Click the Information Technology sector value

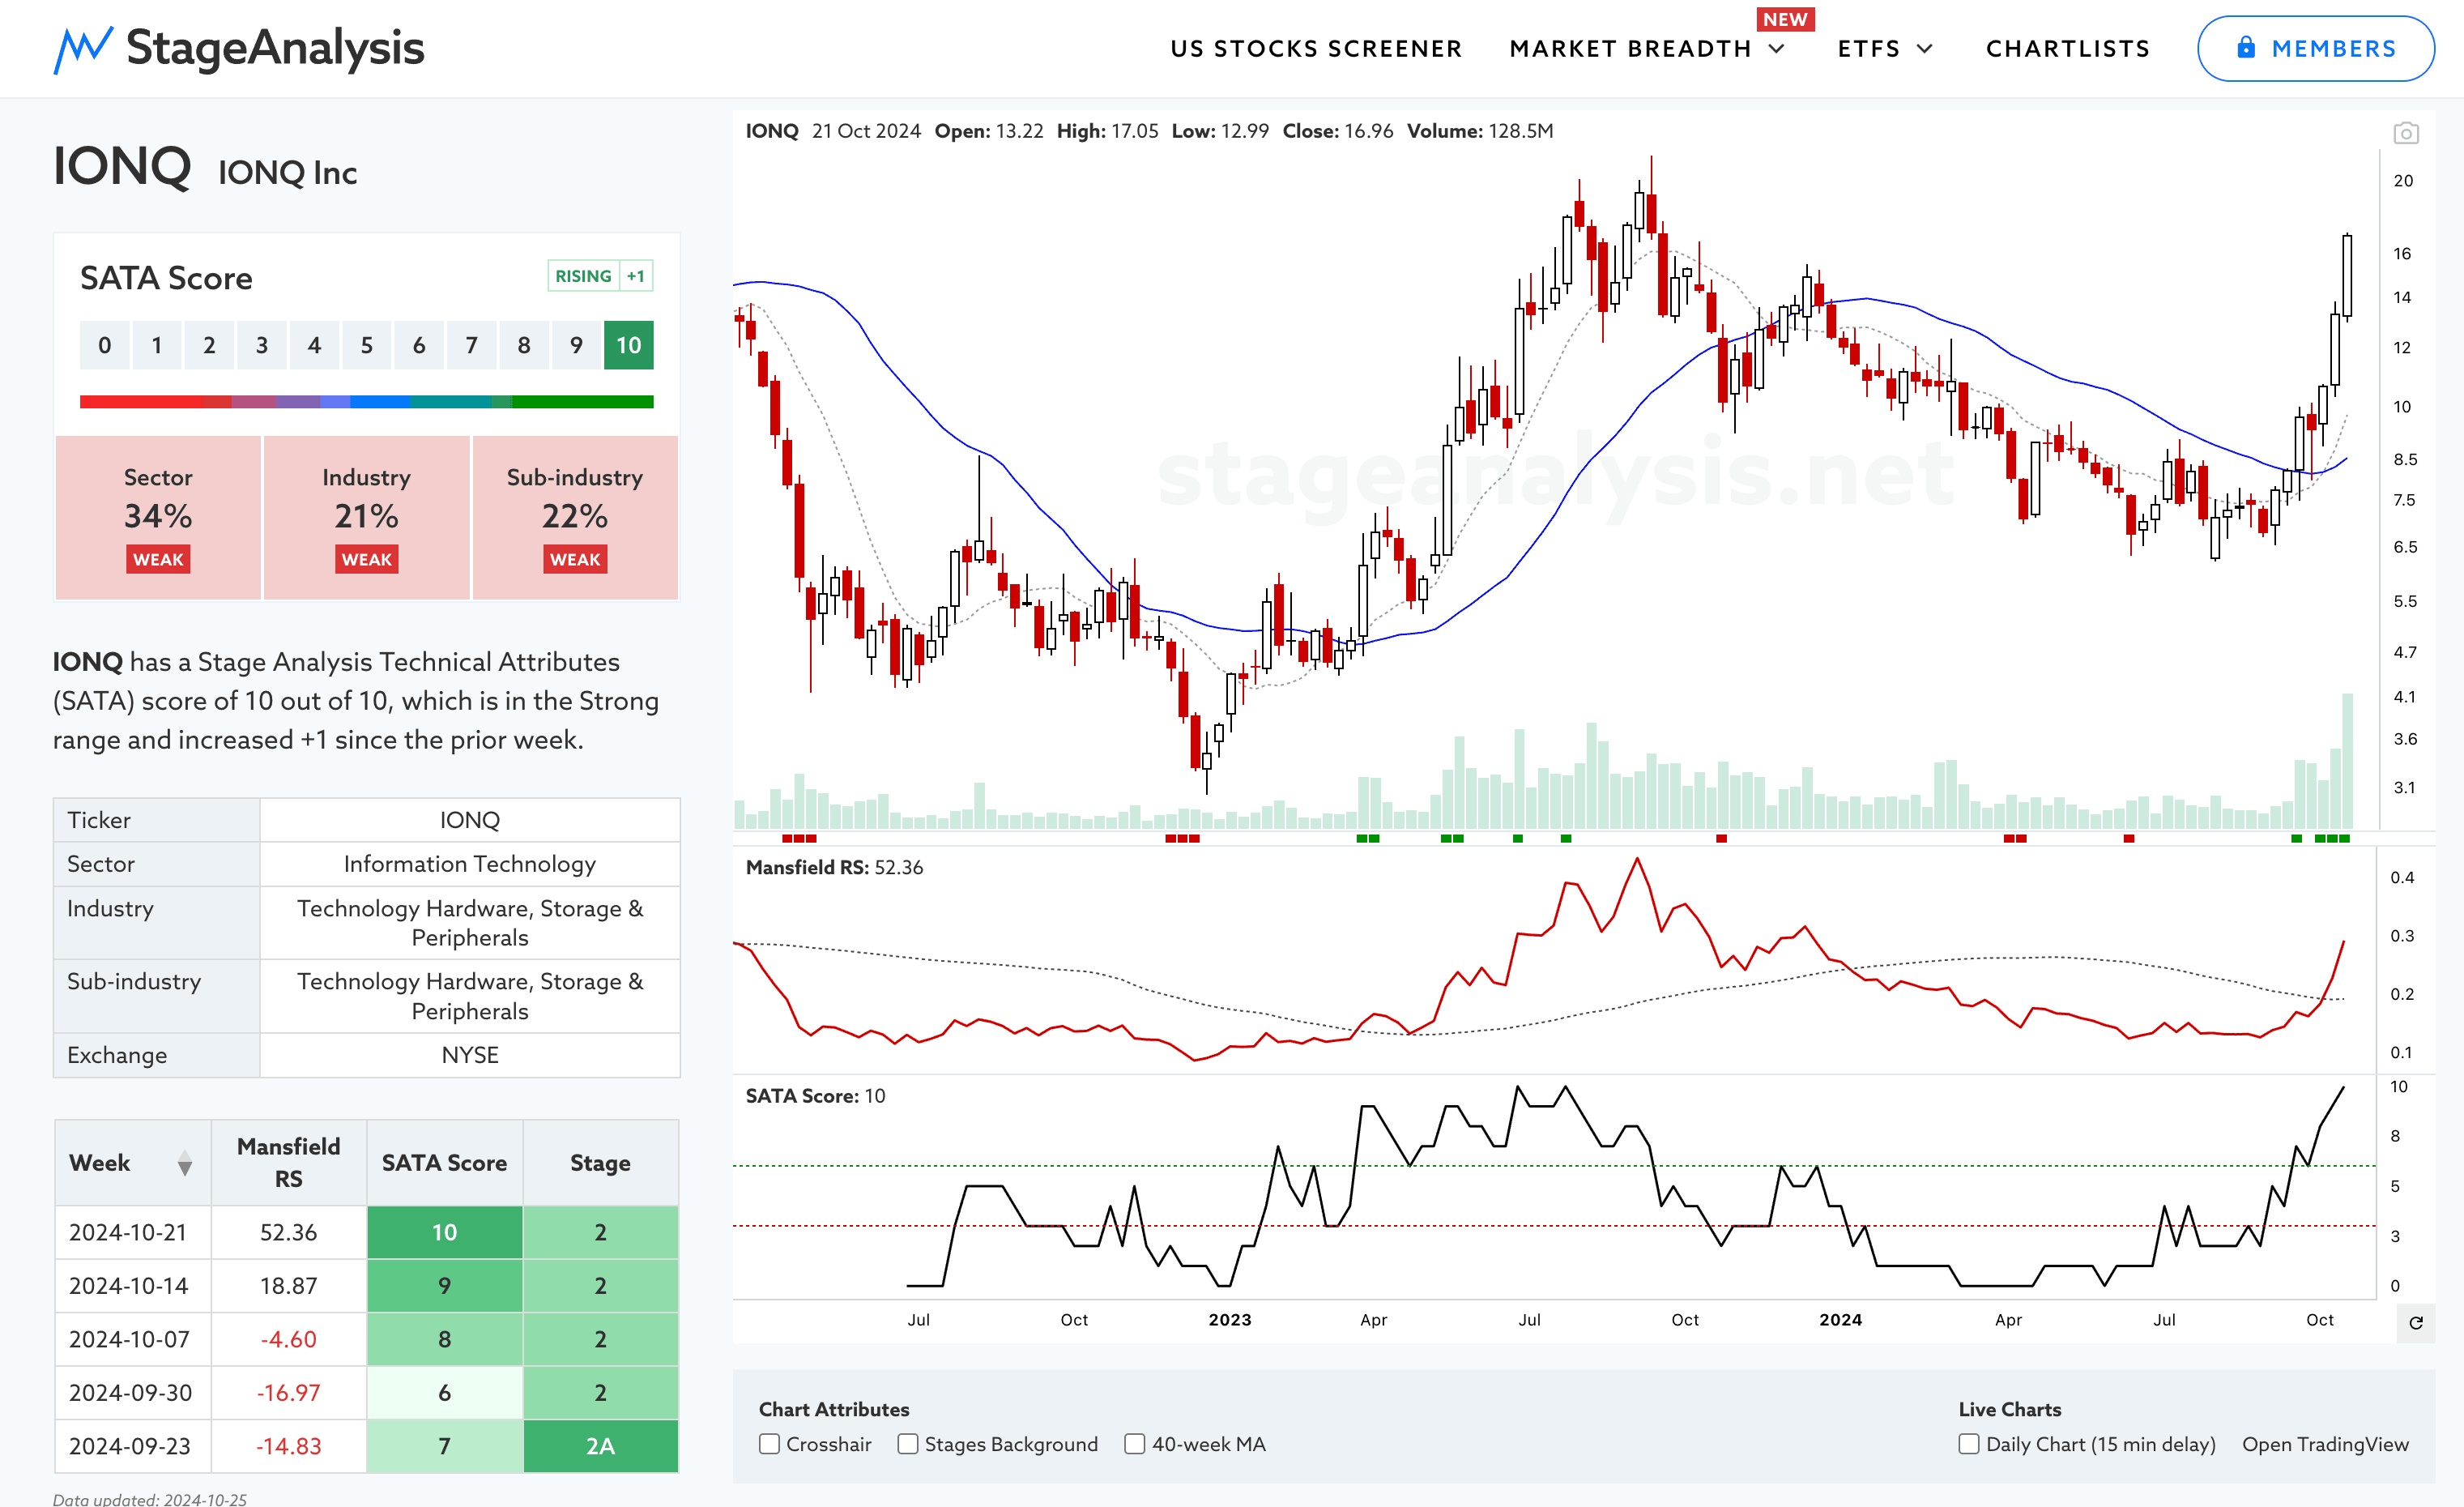(470, 864)
